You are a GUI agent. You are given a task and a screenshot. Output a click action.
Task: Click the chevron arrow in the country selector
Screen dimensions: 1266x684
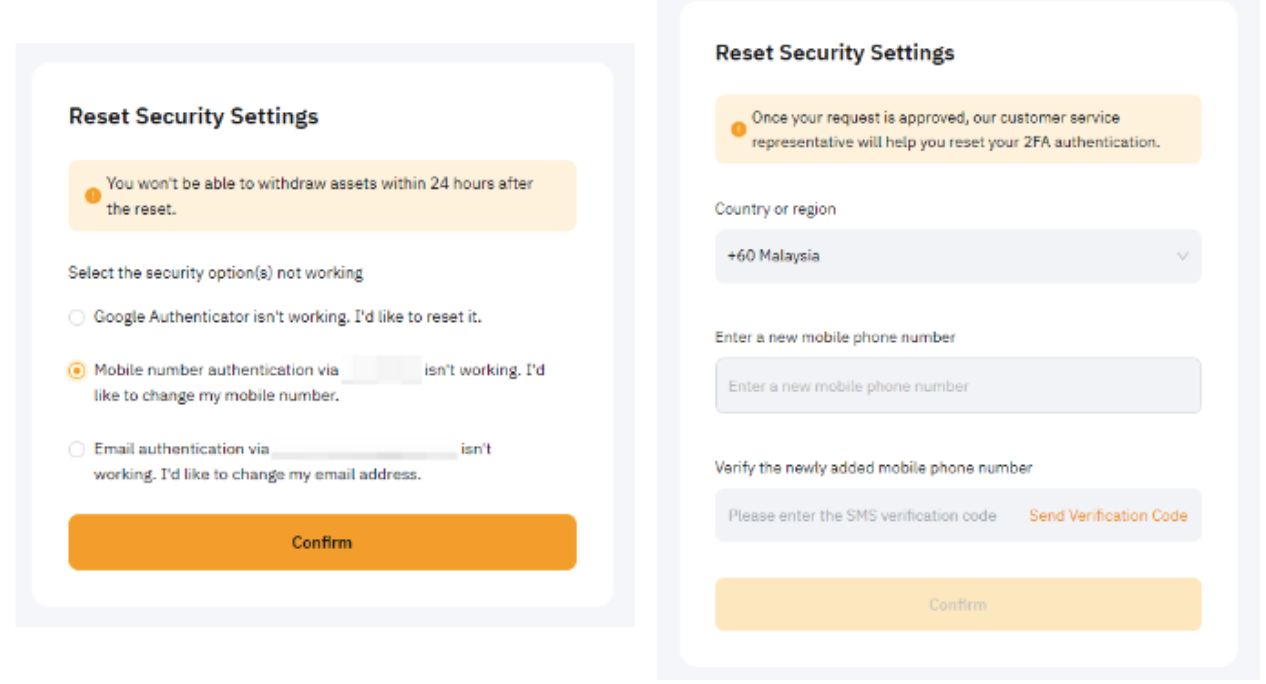click(1182, 257)
